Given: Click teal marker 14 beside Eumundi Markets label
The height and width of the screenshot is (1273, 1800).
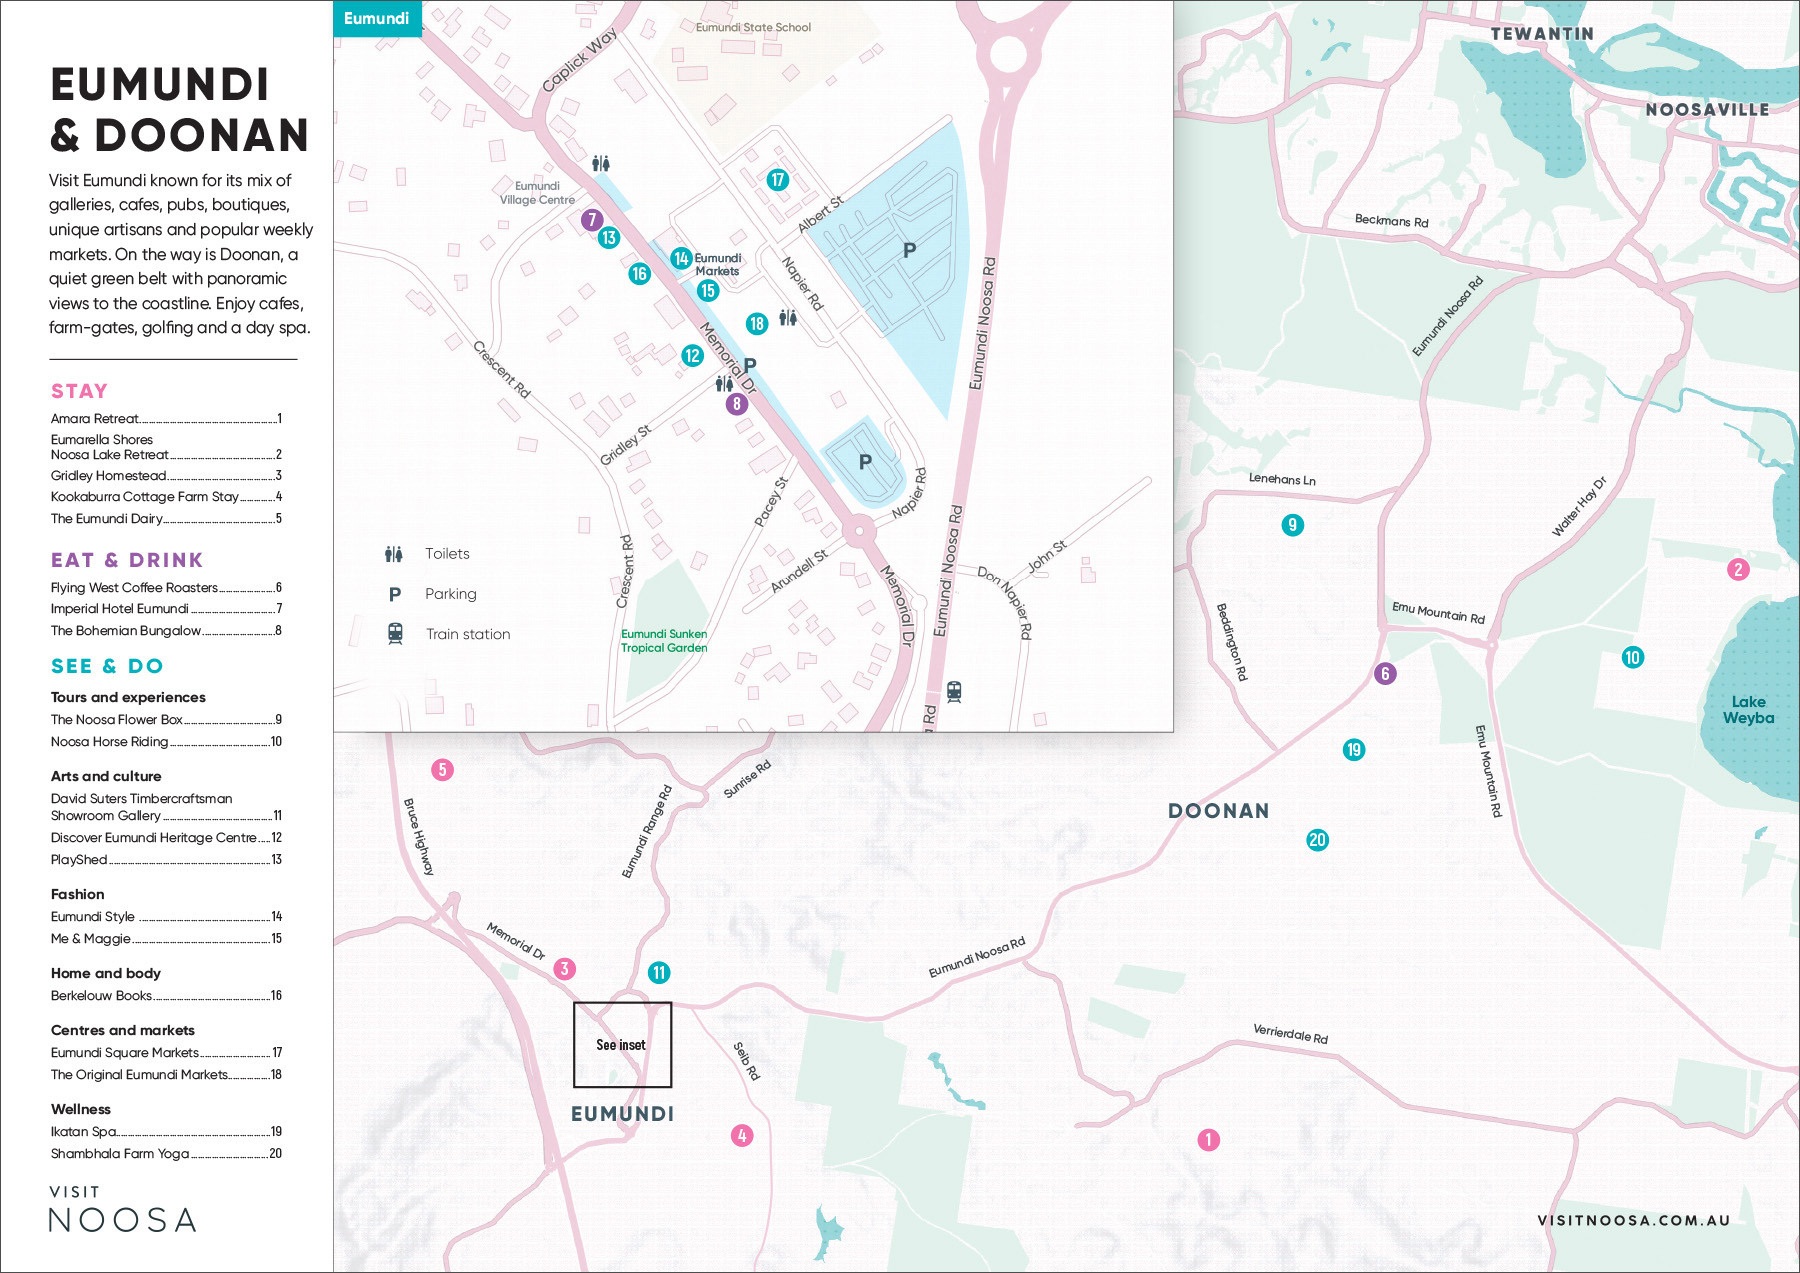Looking at the screenshot, I should pyautogui.click(x=681, y=258).
